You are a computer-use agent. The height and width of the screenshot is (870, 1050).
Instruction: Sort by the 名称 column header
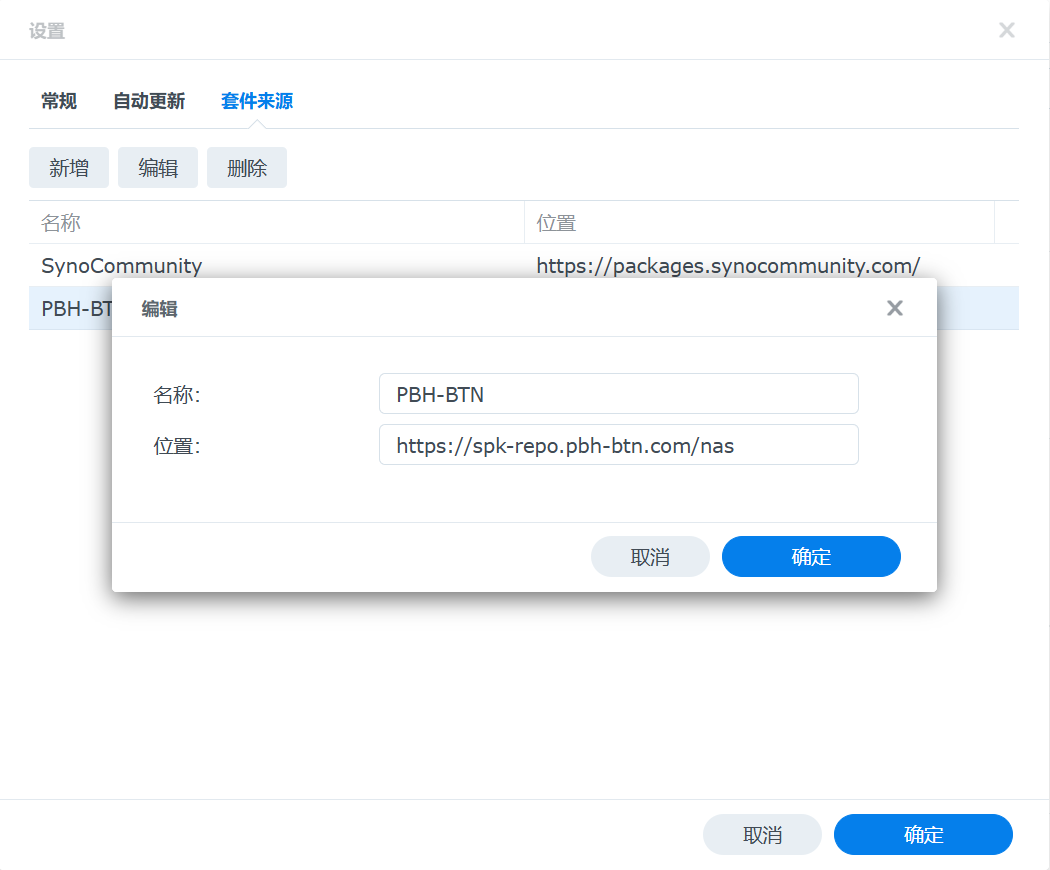click(276, 222)
